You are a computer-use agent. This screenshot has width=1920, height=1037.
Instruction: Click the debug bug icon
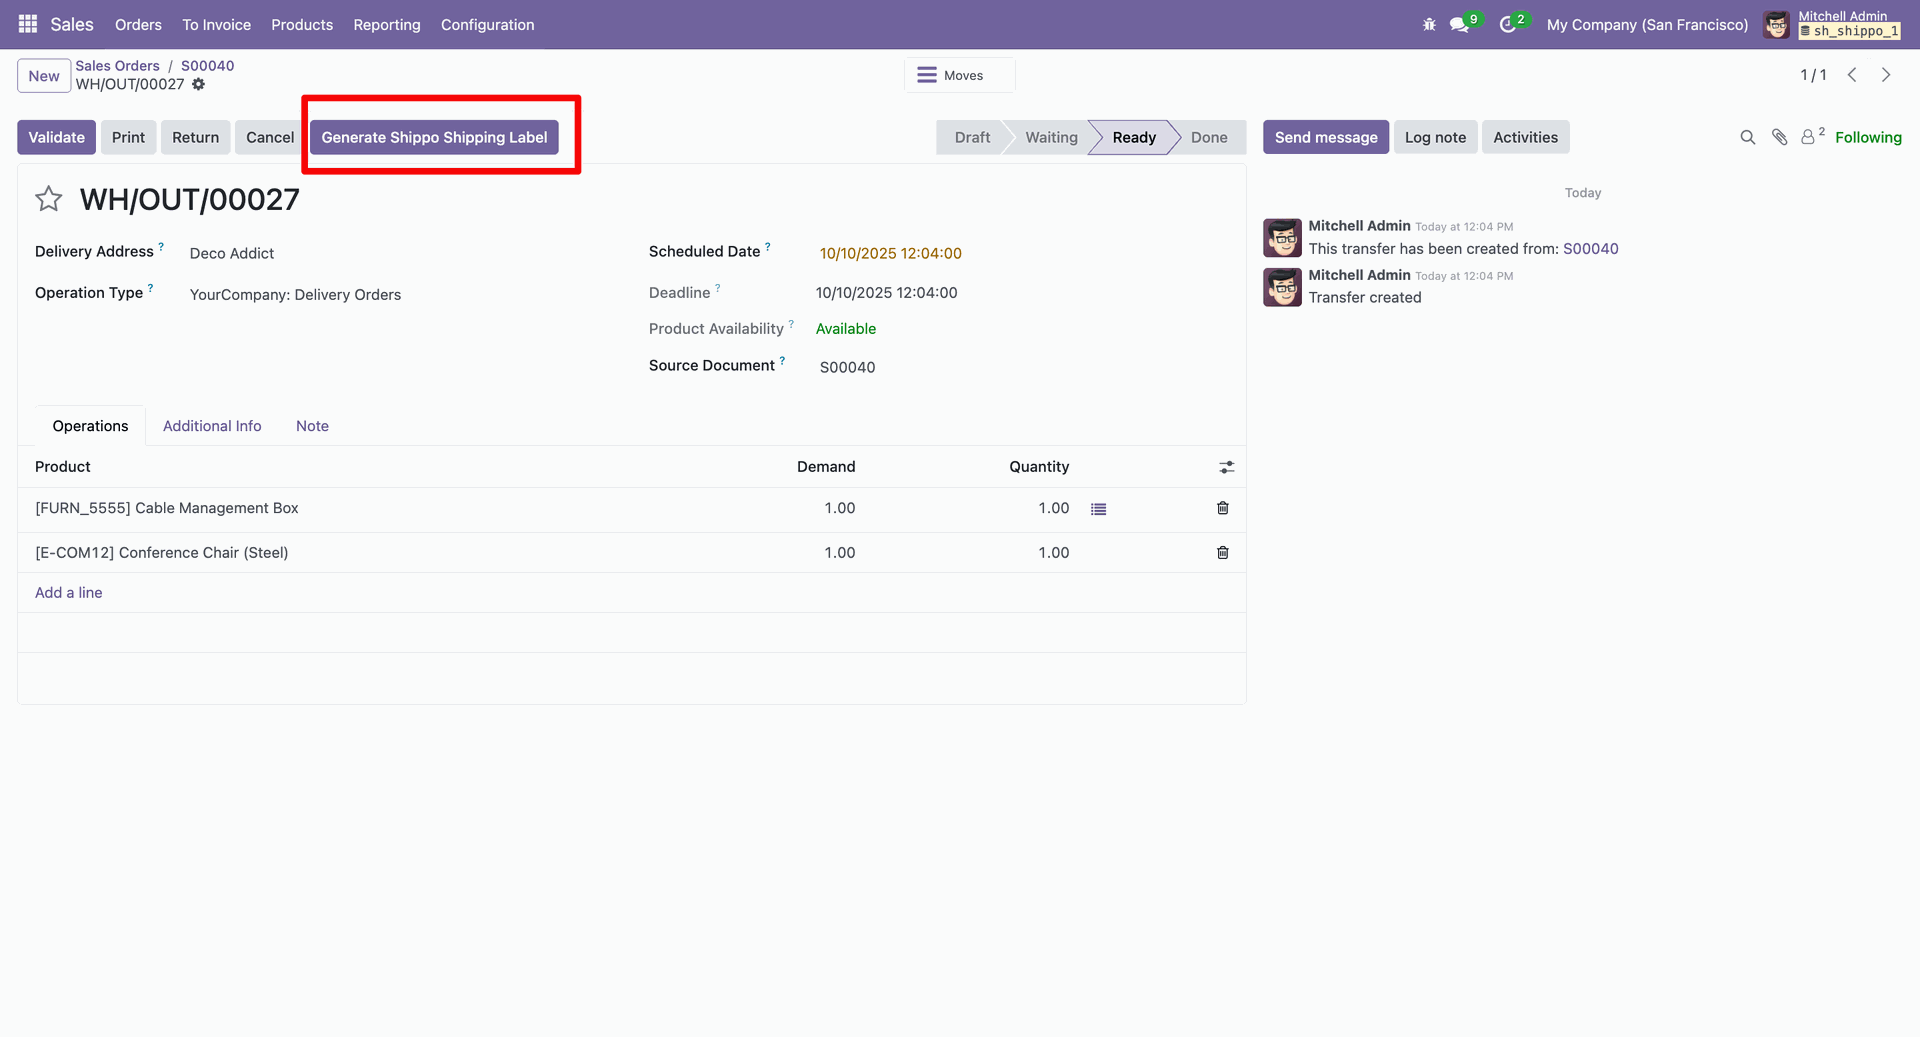click(x=1429, y=25)
